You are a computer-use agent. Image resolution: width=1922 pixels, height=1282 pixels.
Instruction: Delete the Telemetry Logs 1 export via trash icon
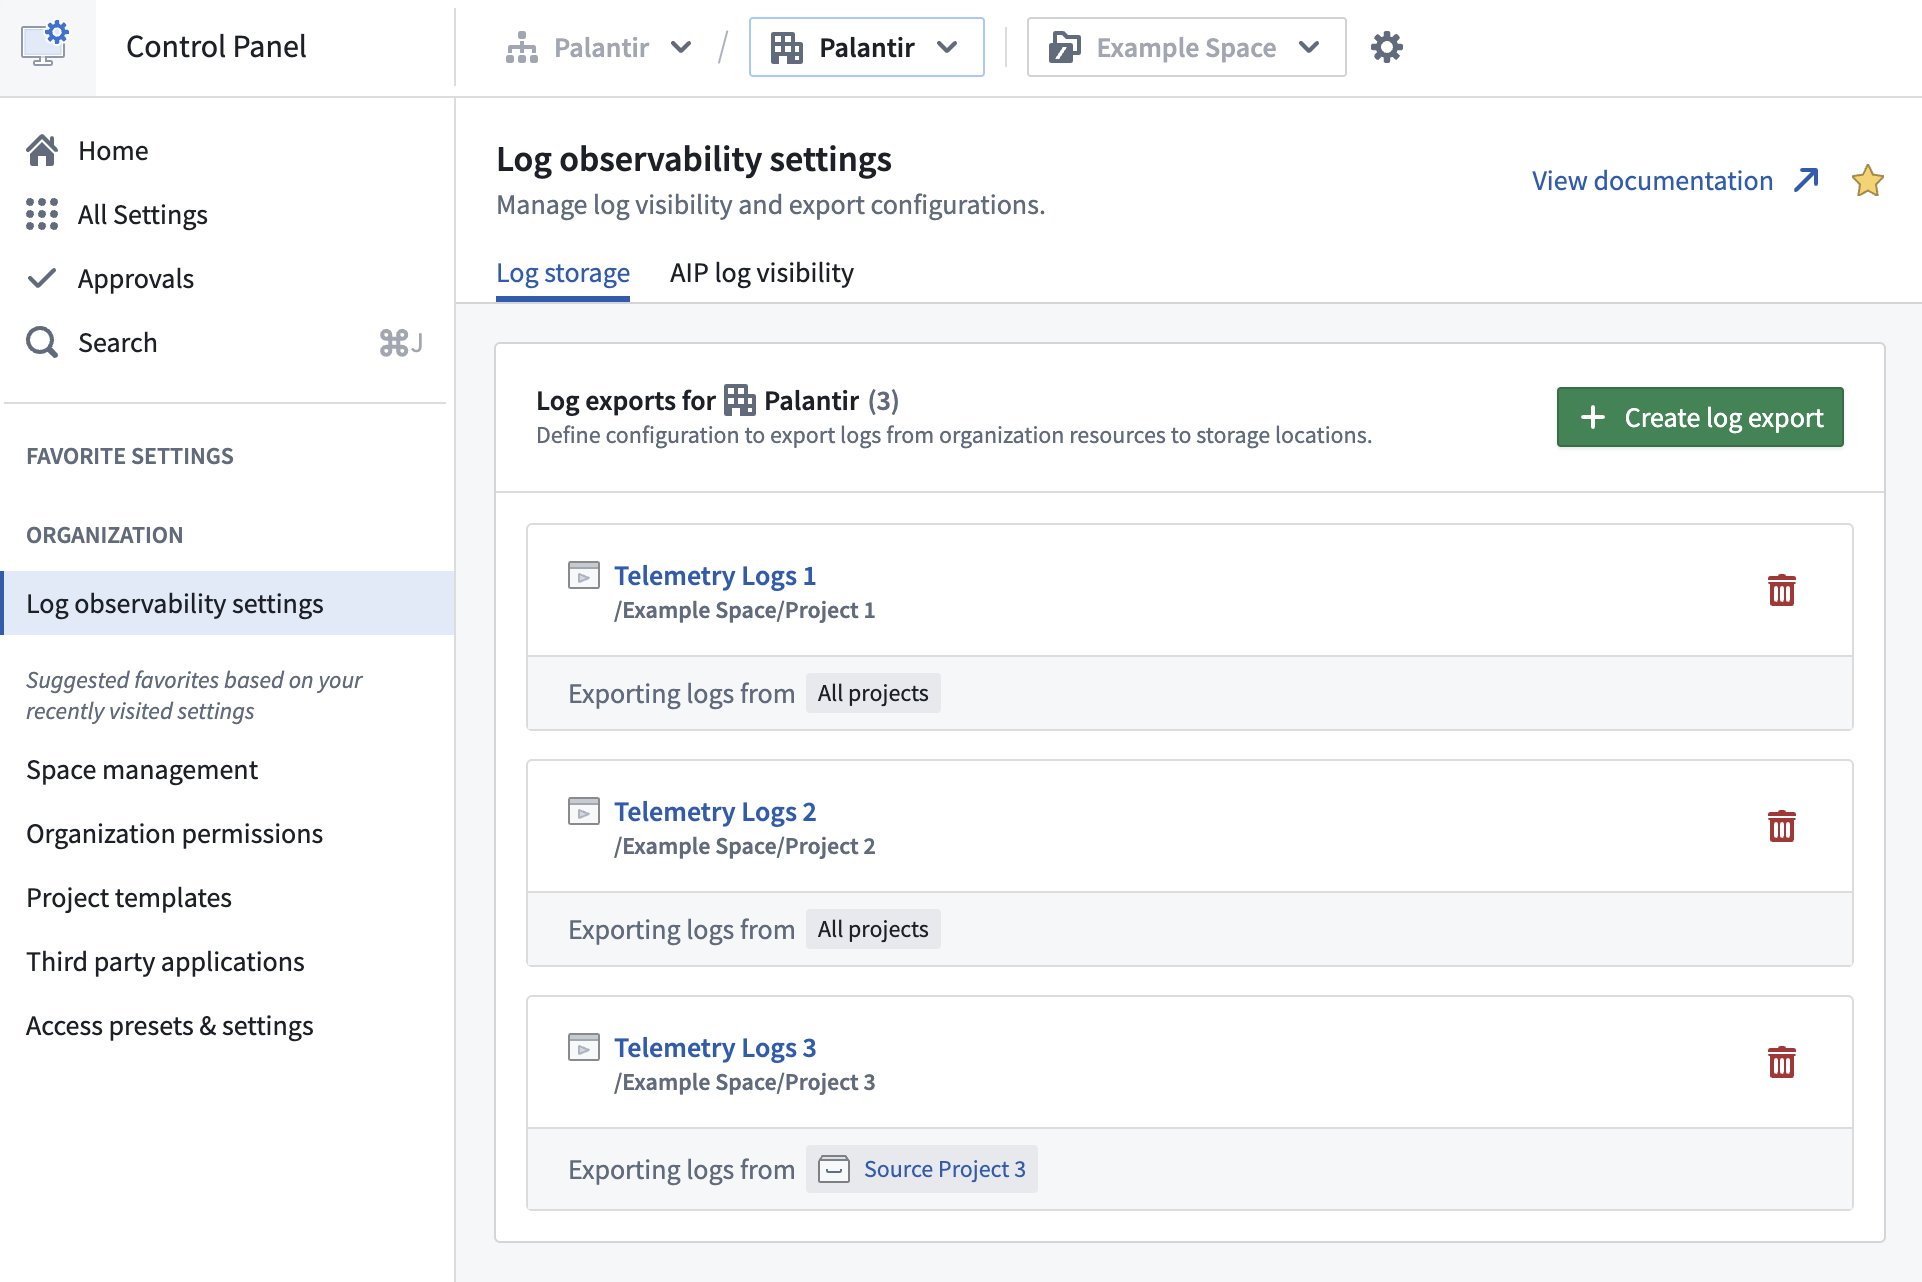[1782, 590]
